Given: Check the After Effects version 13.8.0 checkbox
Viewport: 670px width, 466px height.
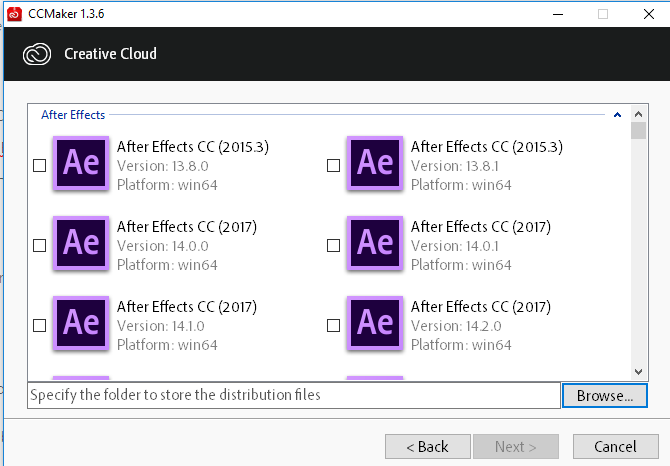Looking at the screenshot, I should pyautogui.click(x=39, y=166).
